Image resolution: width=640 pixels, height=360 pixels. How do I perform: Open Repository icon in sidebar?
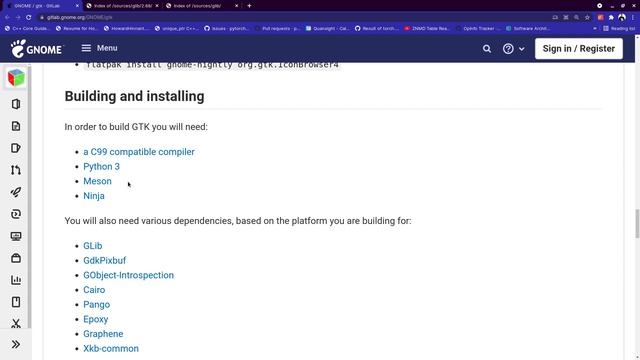(16, 126)
